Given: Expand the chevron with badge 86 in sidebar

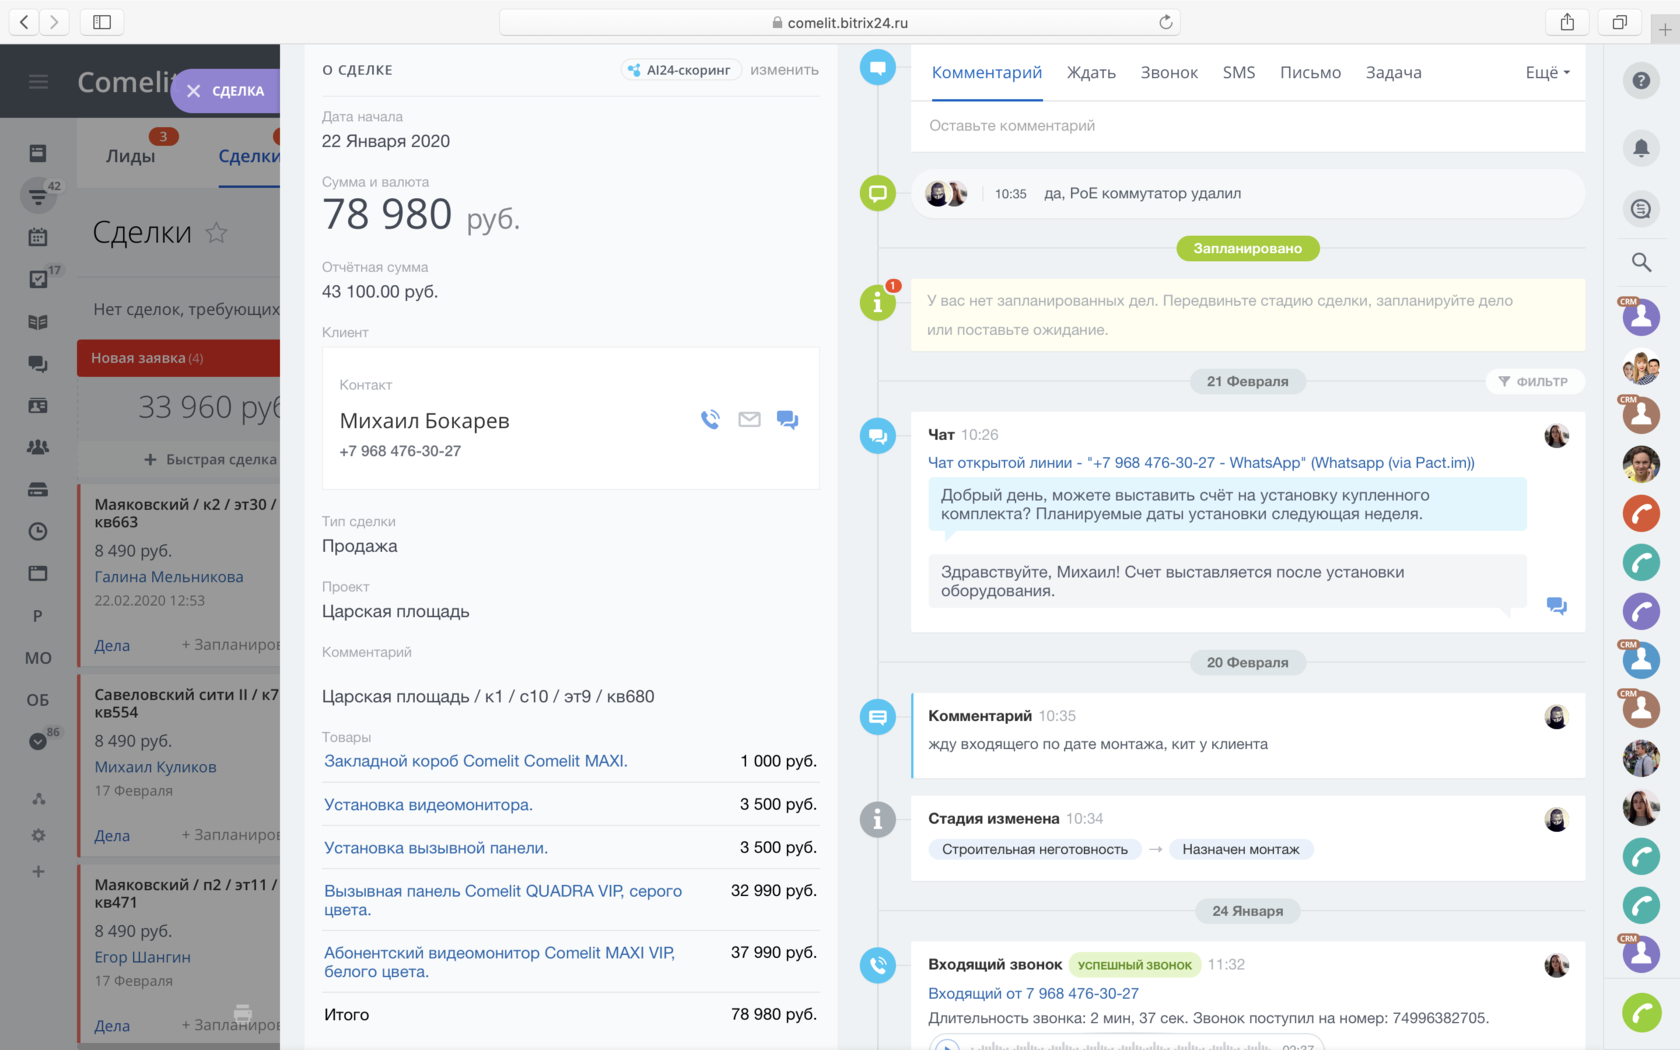Looking at the screenshot, I should pyautogui.click(x=38, y=741).
